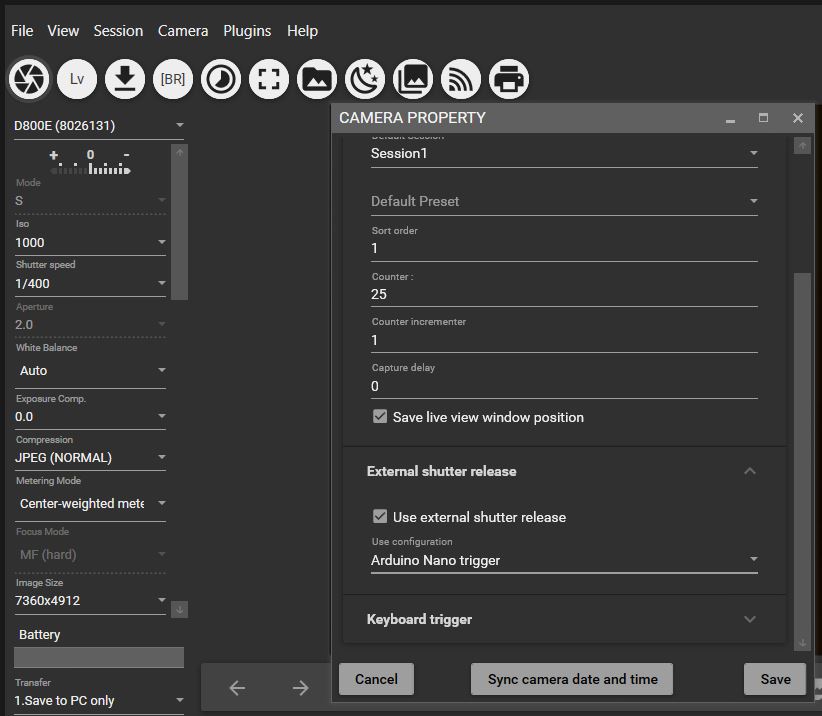Open the Plugins menu

point(247,31)
